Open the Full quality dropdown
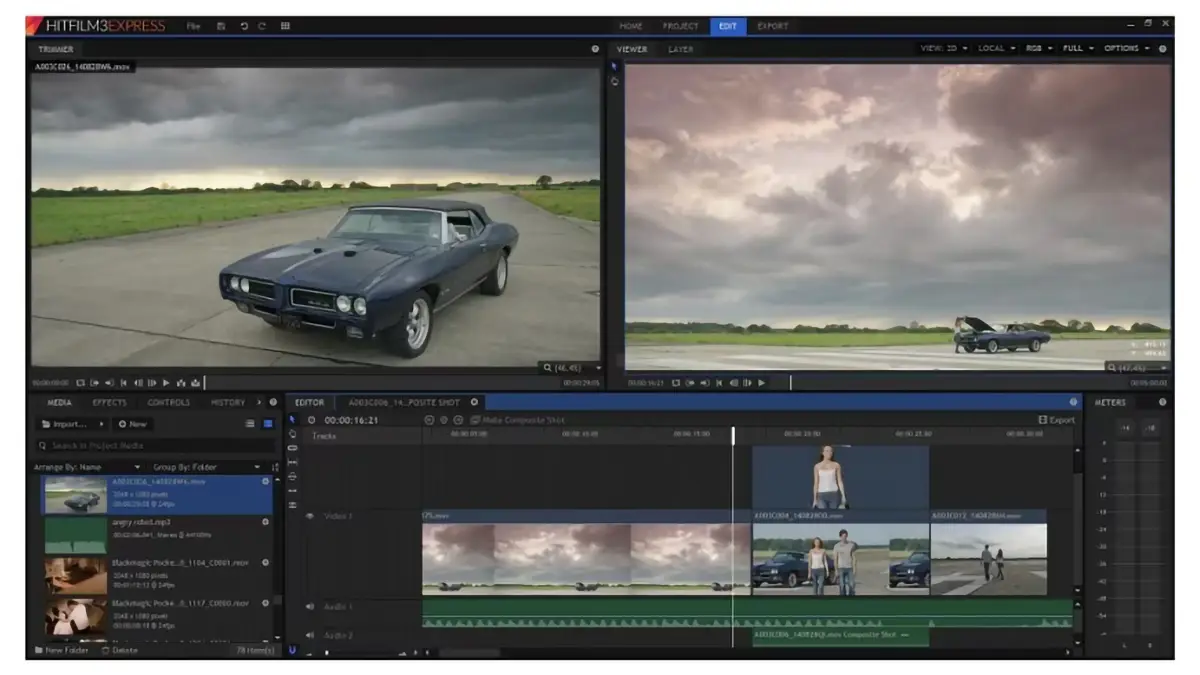 coord(1078,48)
